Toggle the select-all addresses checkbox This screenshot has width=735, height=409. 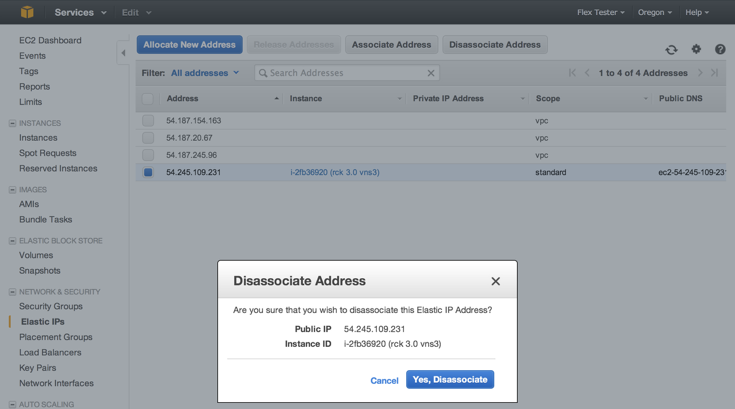coord(148,99)
